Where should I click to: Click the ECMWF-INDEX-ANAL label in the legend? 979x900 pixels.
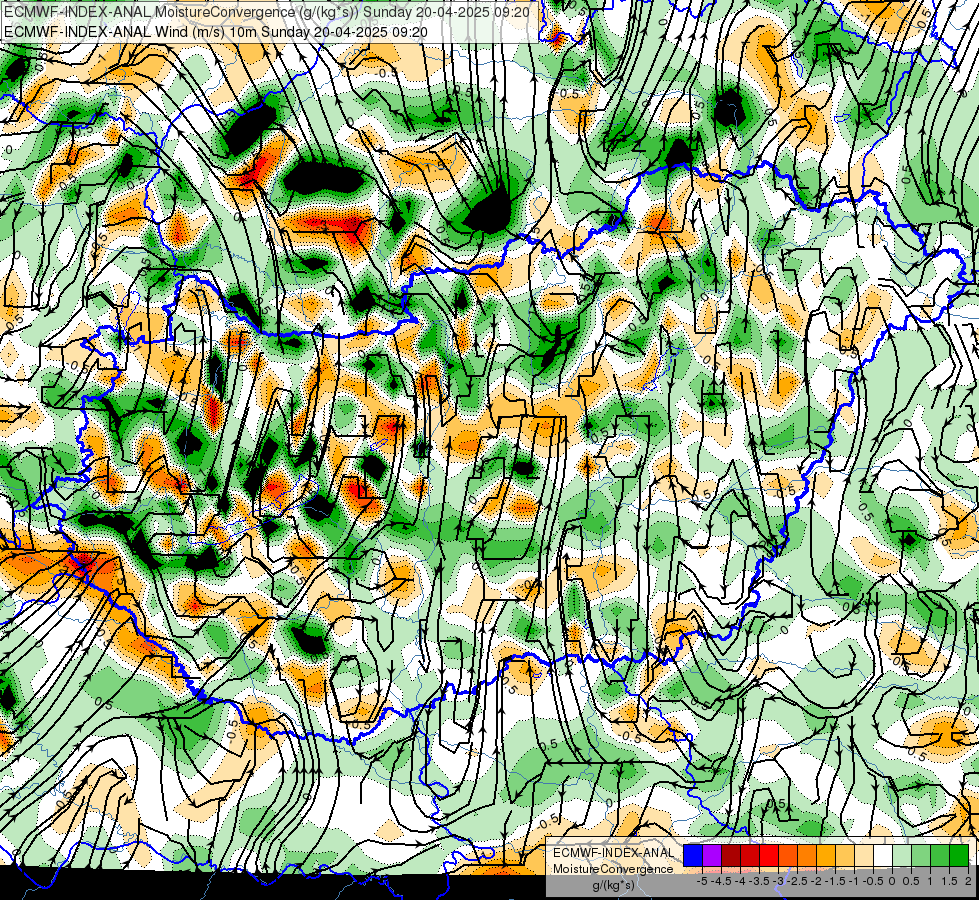[x=614, y=853]
